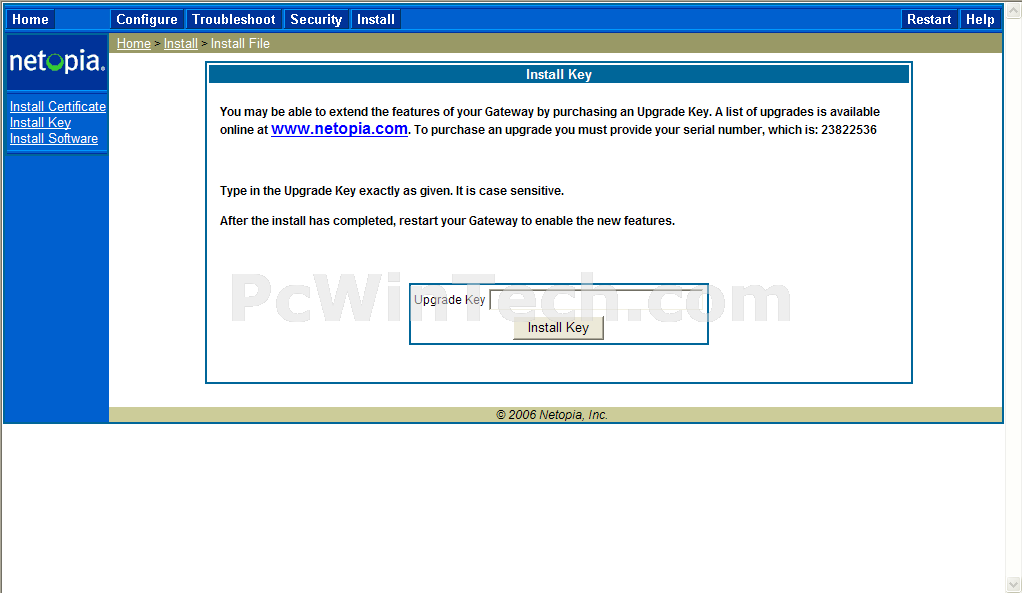
Task: Open the Configure menu tab
Action: (147, 20)
